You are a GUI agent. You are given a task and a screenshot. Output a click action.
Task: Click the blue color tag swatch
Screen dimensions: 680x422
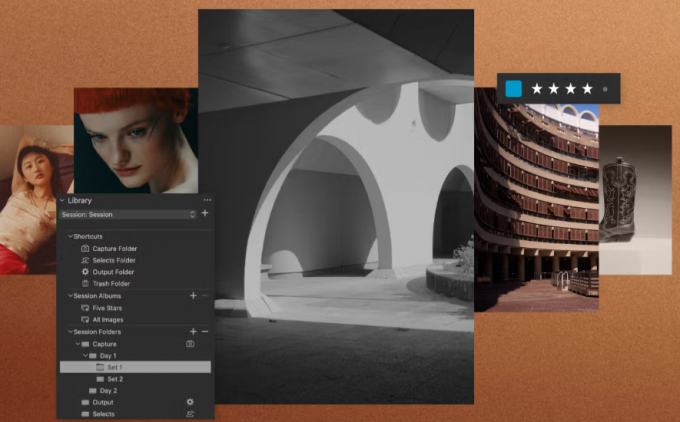pos(514,89)
